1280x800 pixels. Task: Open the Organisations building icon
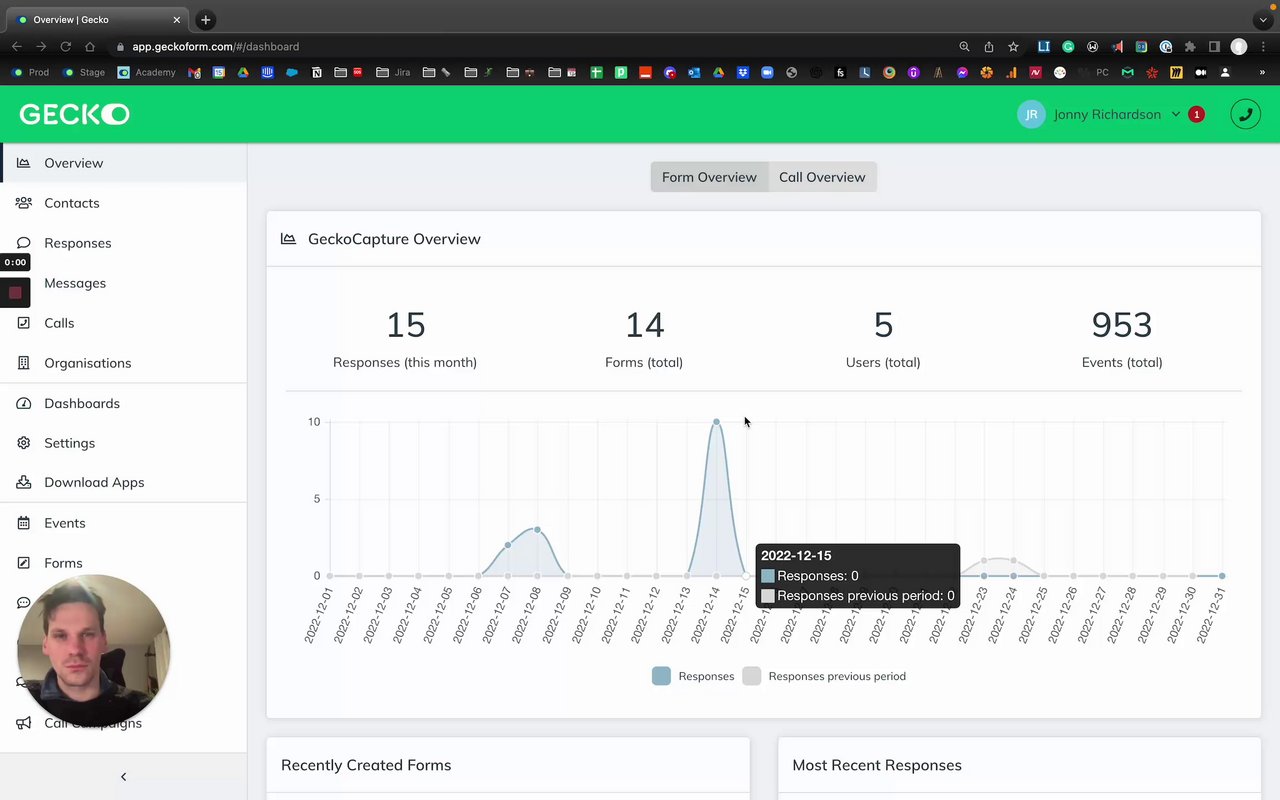point(23,363)
